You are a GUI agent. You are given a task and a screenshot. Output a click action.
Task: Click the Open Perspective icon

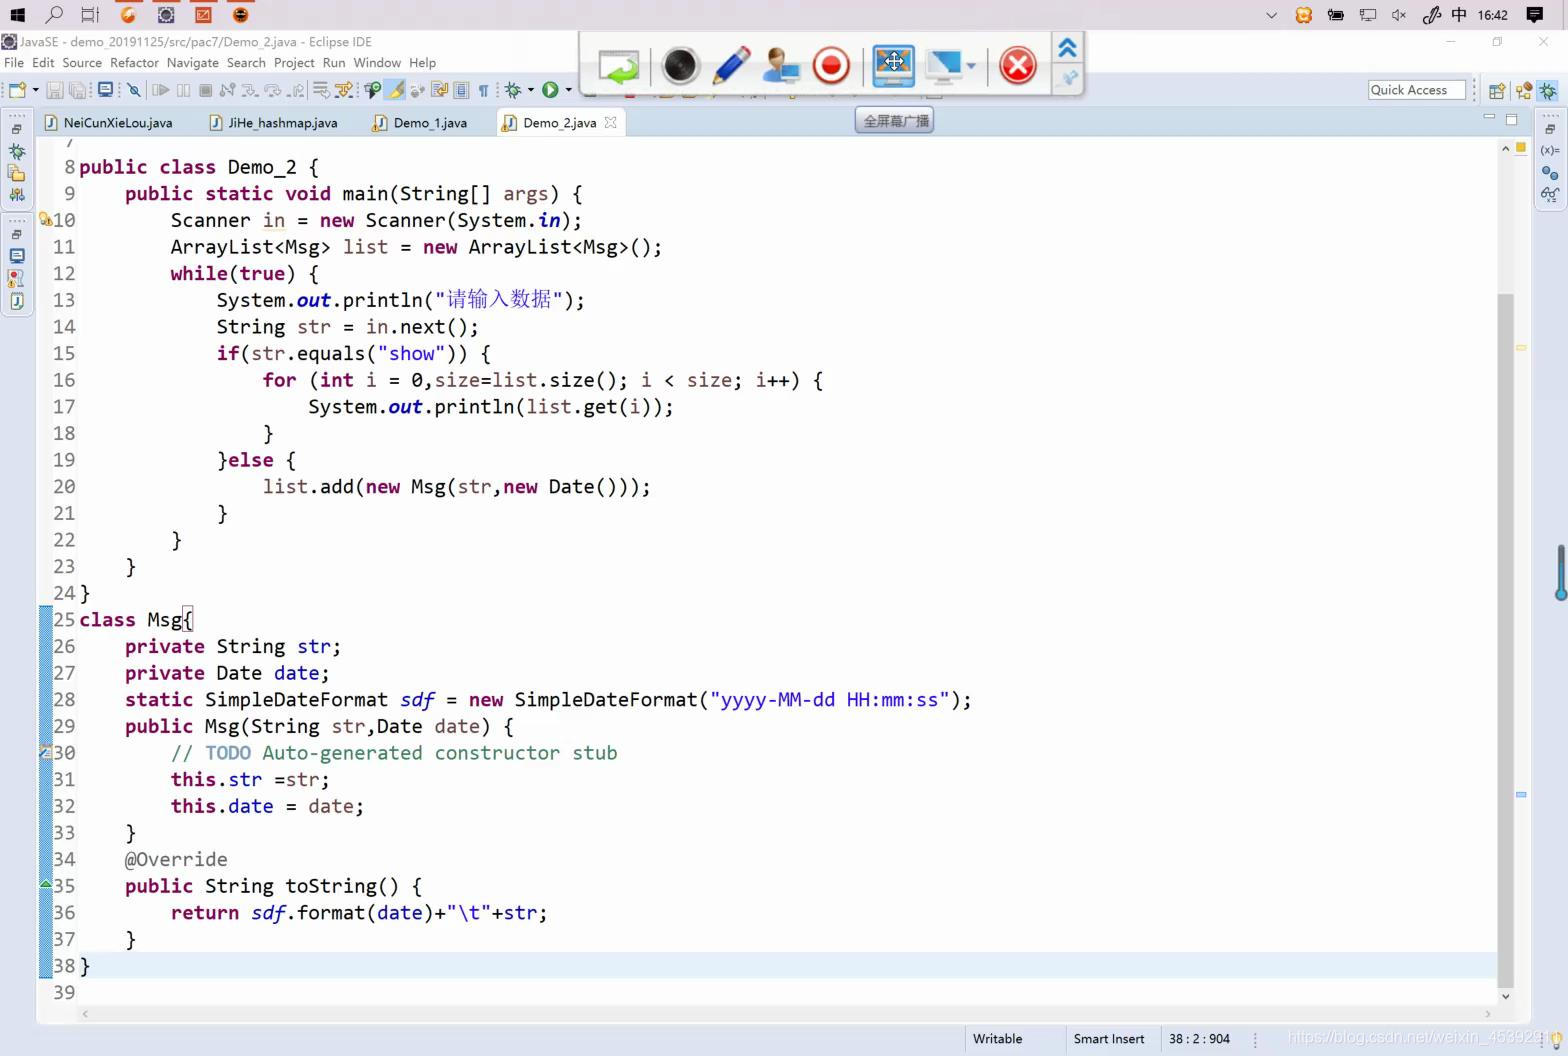(1497, 91)
